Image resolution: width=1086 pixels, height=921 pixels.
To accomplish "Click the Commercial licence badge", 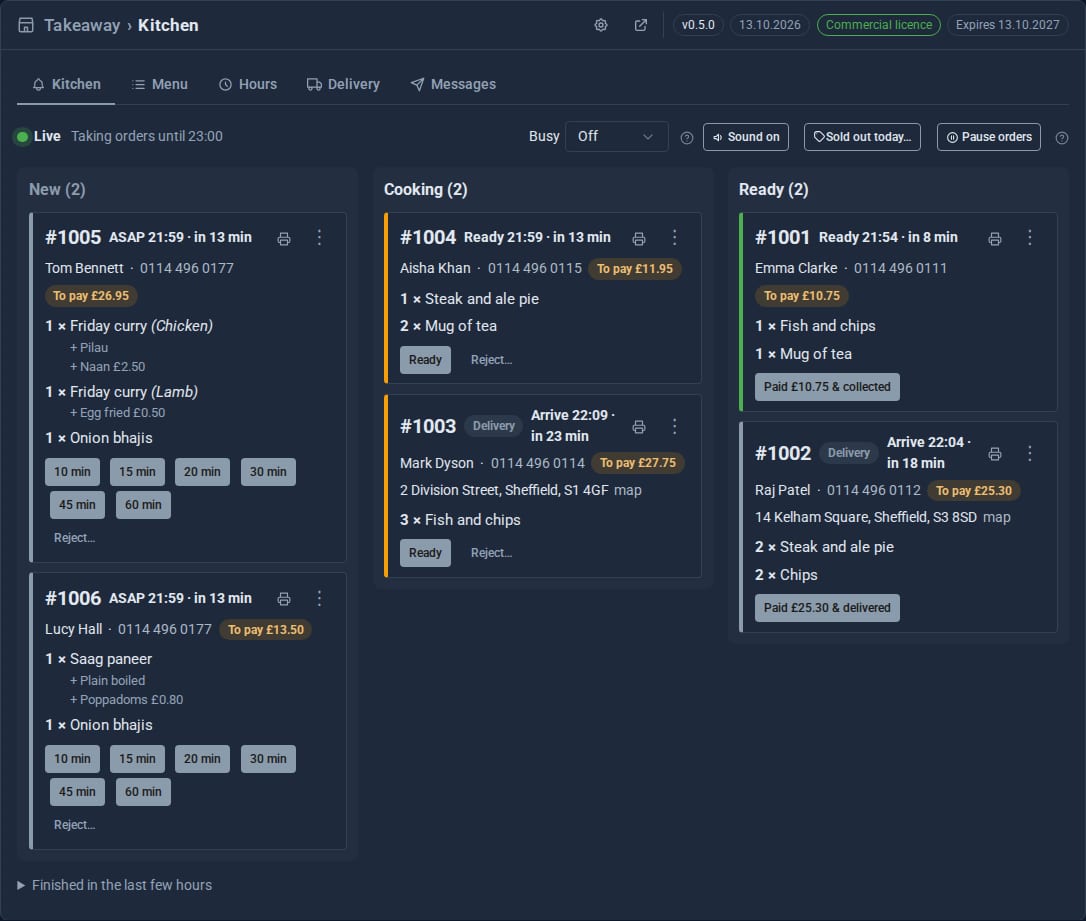I will pos(879,25).
